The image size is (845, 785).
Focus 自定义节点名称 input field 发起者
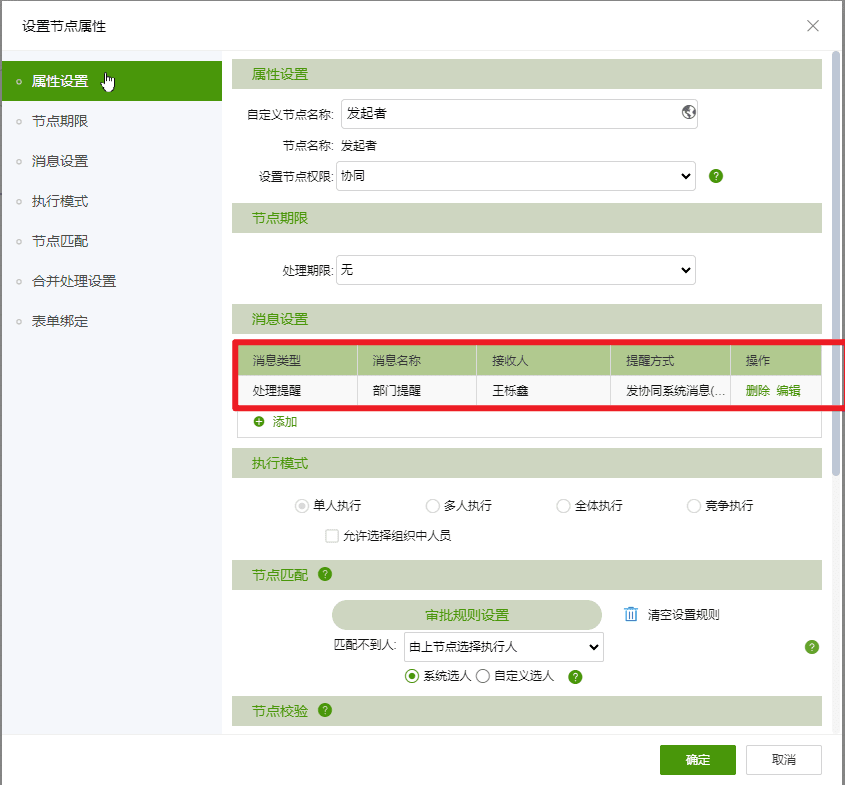[520, 114]
